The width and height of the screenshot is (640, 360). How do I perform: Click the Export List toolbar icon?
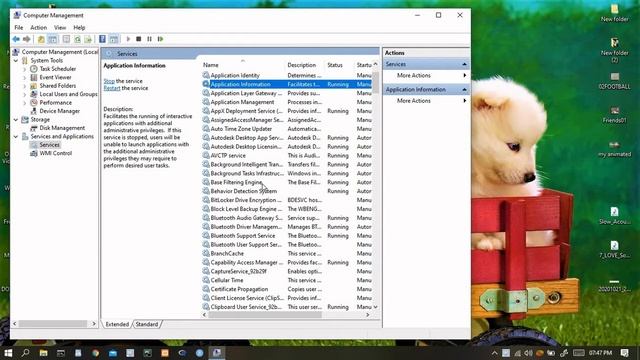coord(88,39)
